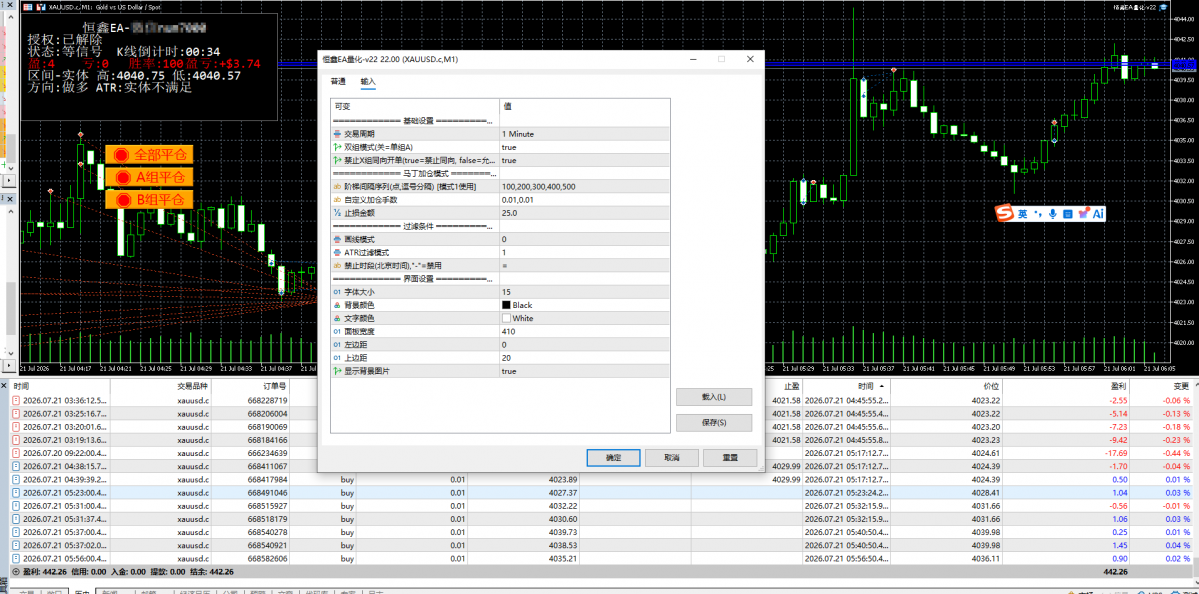The width and height of the screenshot is (1199, 594).
Task: Confirm settings with the 确定 button
Action: click(x=613, y=457)
